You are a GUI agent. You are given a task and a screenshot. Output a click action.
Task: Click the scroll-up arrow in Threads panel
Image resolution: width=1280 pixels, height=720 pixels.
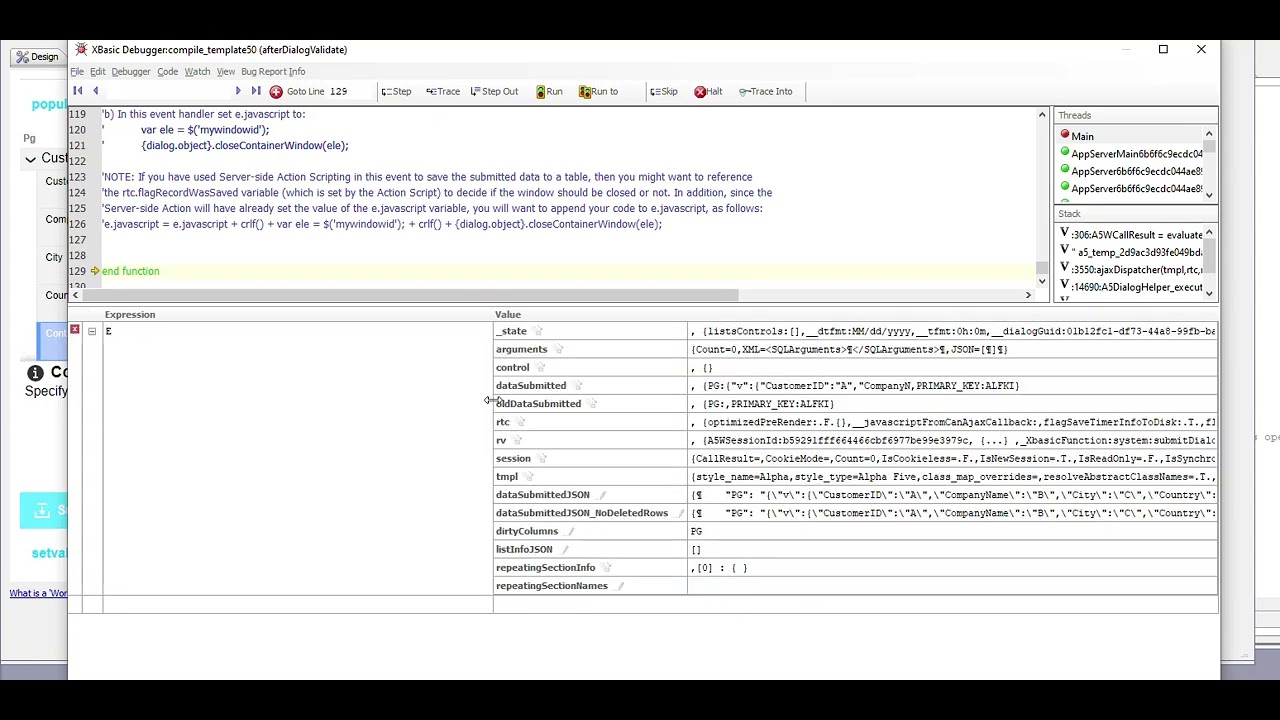point(1209,134)
